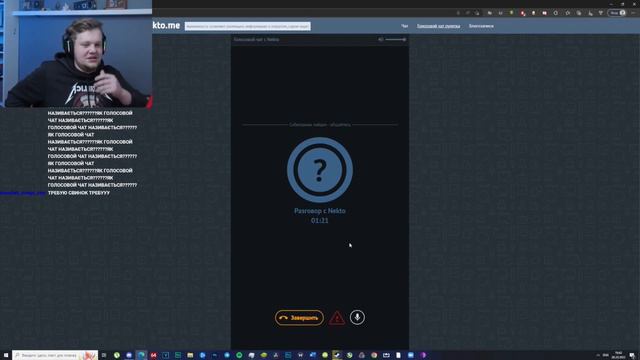The height and width of the screenshot is (360, 640).
Task: Click the speaker volume icon in chat header
Action: [380, 40]
